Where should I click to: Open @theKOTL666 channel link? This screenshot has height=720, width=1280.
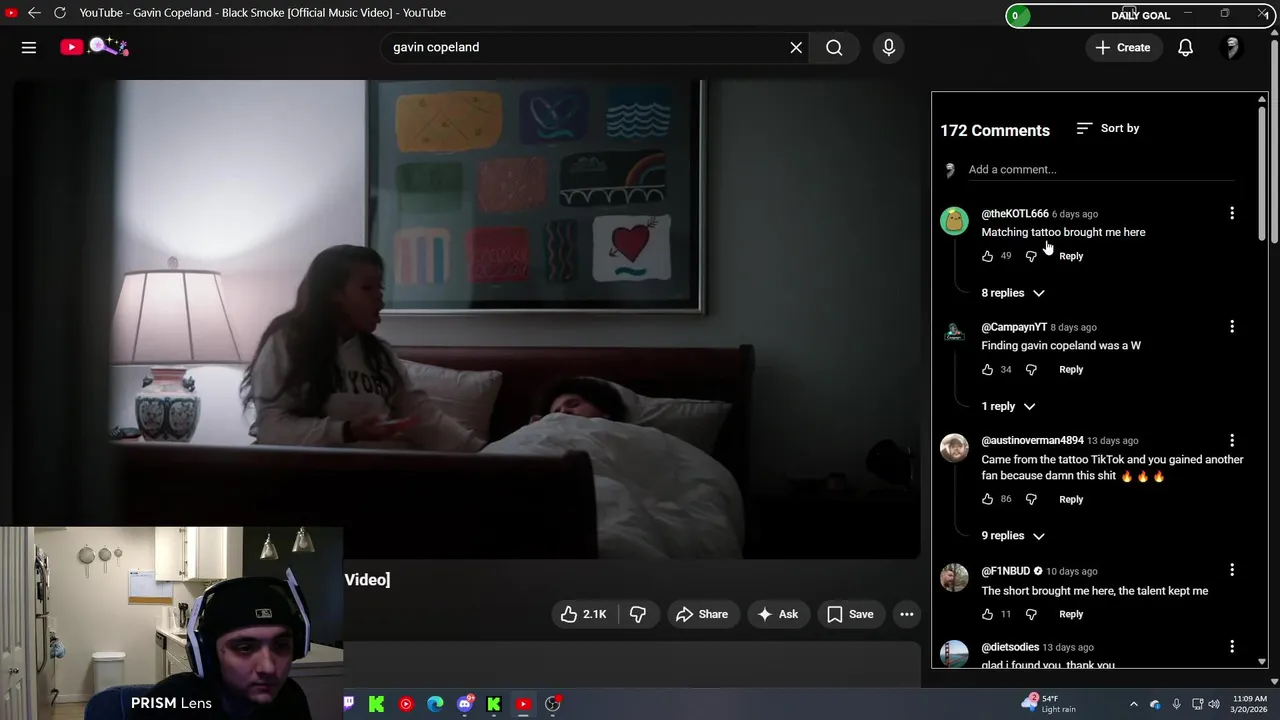point(1015,213)
